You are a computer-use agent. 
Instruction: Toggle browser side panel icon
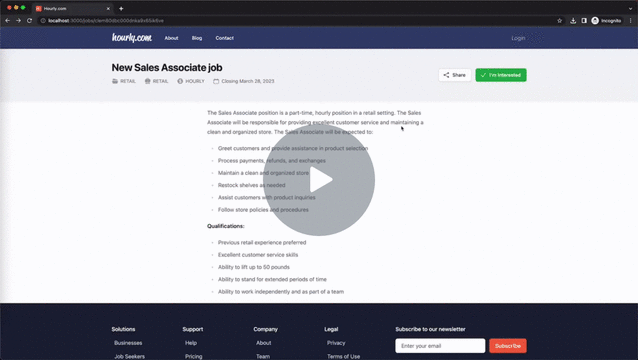(x=584, y=20)
